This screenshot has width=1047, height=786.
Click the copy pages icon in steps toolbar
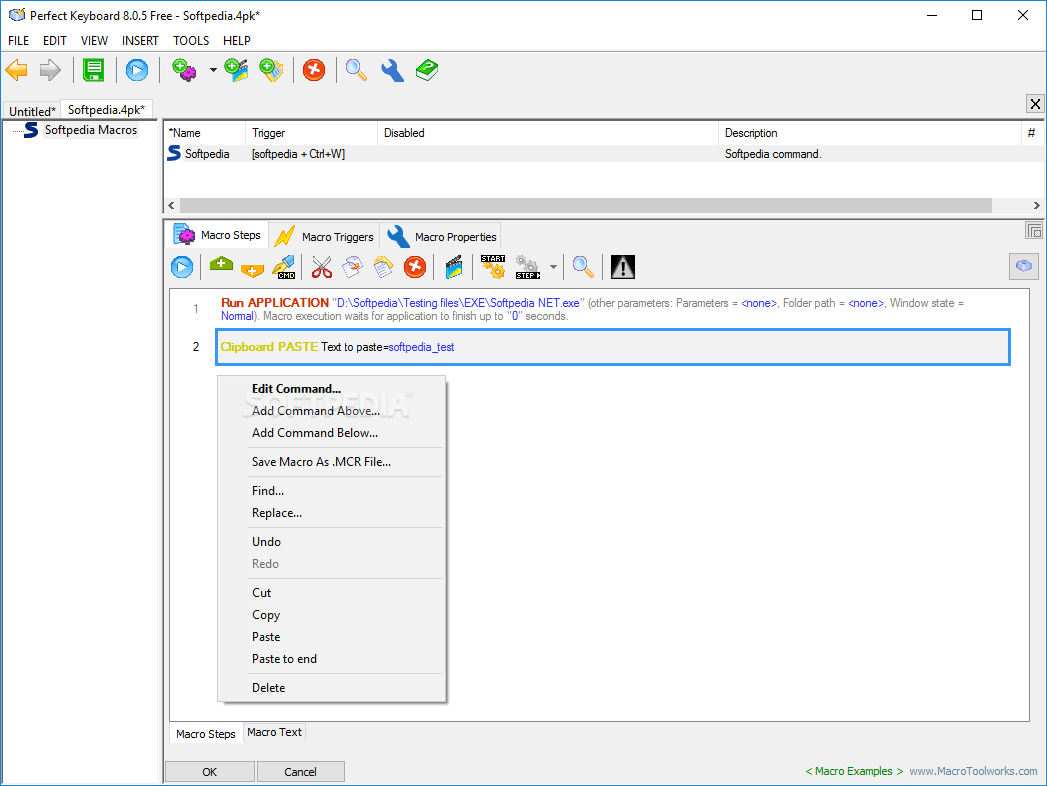(x=353, y=267)
